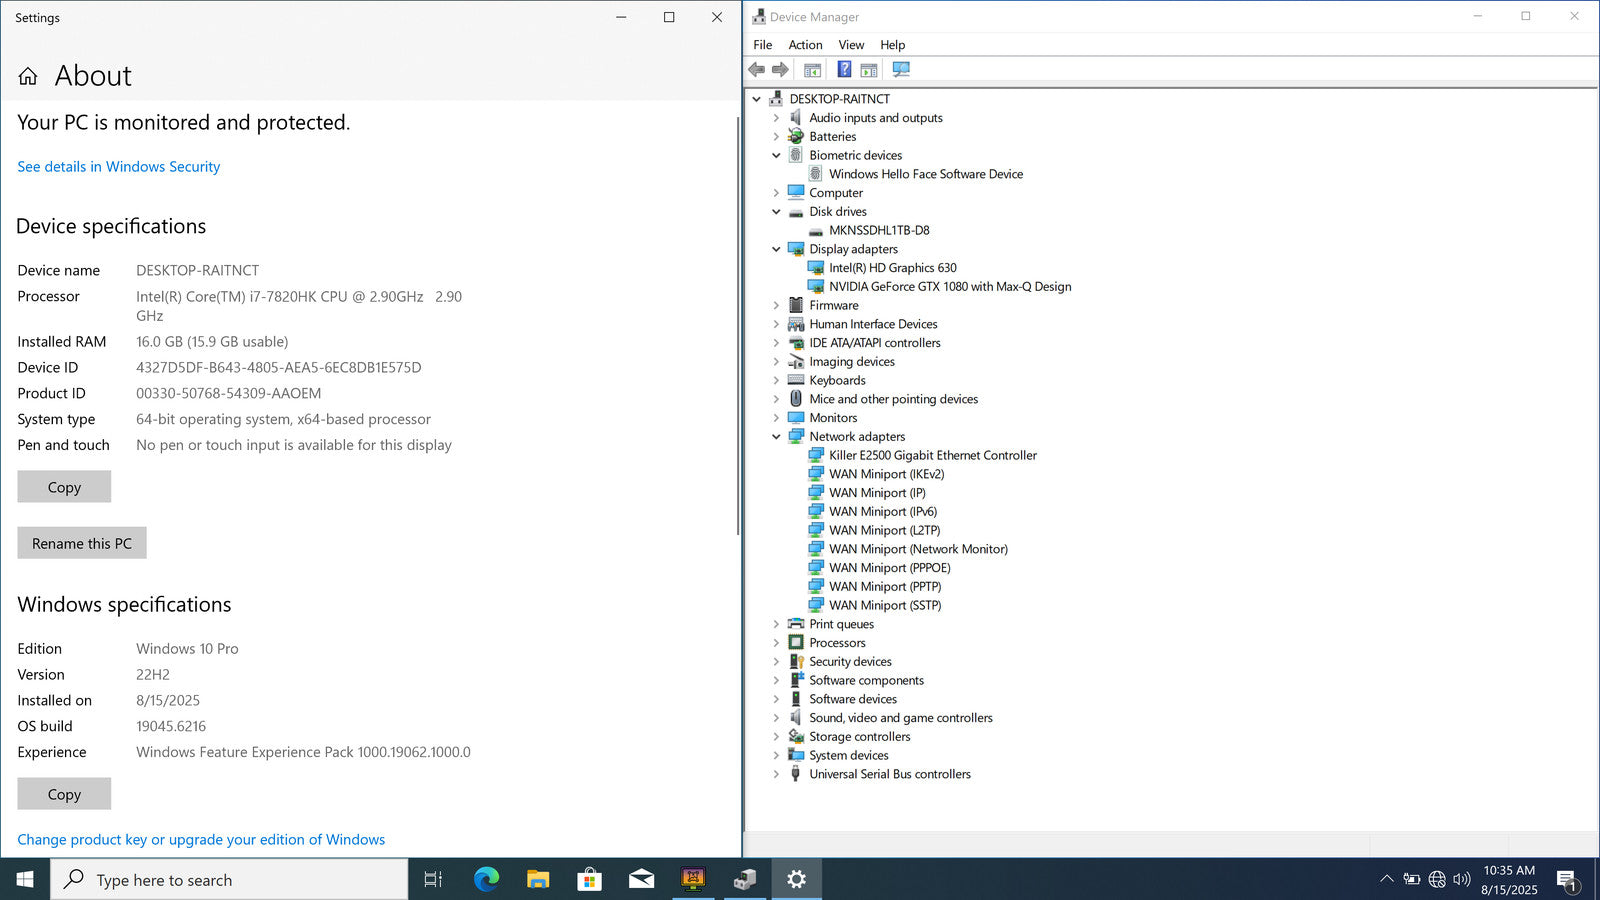1600x900 pixels.
Task: Launch Microsoft Store from the taskbar
Action: click(589, 879)
